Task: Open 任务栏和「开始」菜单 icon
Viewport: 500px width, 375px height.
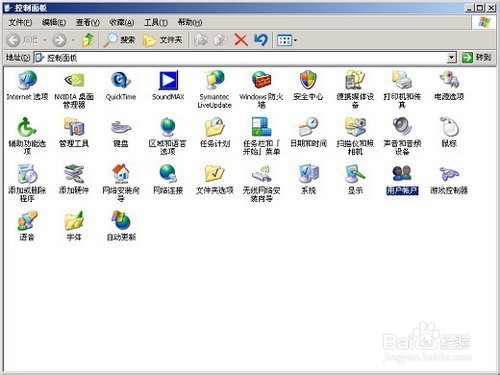Action: [x=261, y=136]
